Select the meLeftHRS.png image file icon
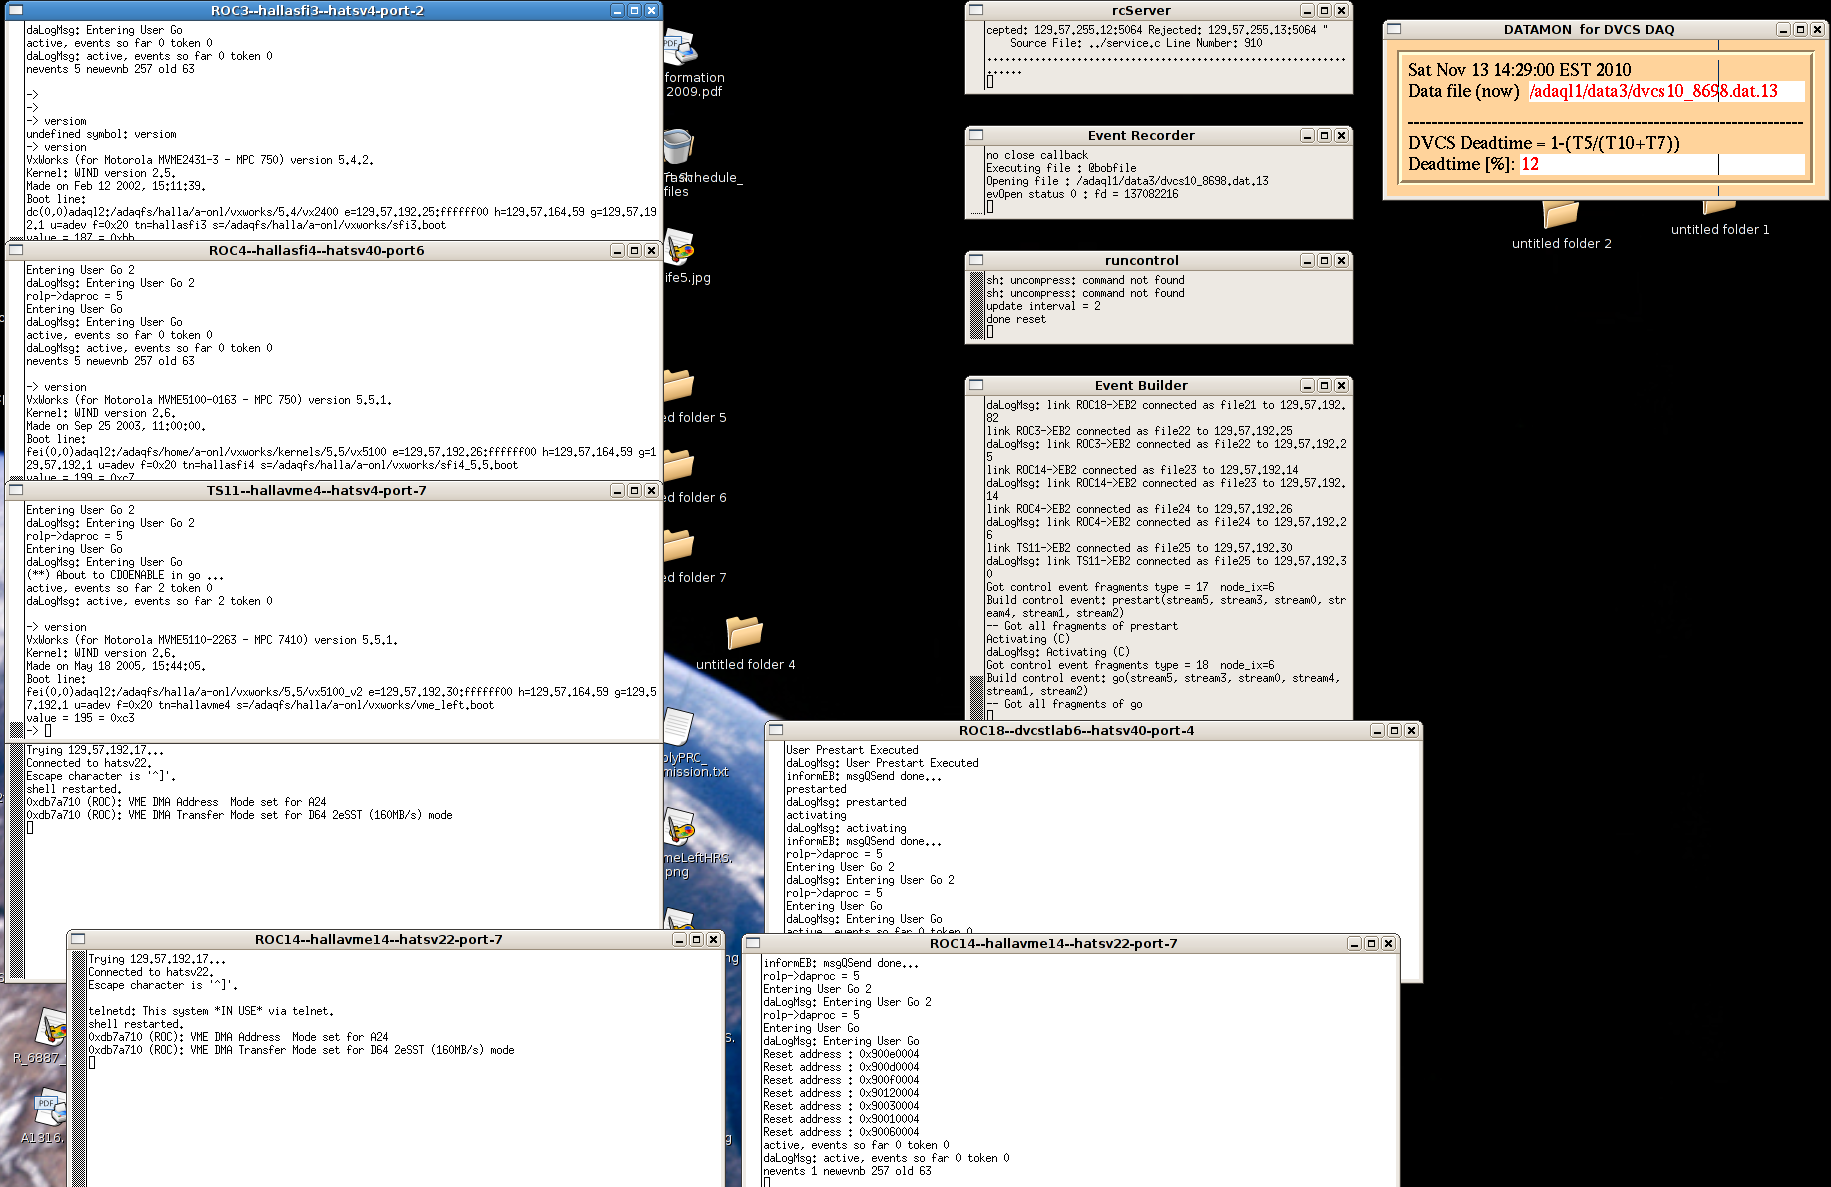The height and width of the screenshot is (1187, 1831). pos(680,827)
